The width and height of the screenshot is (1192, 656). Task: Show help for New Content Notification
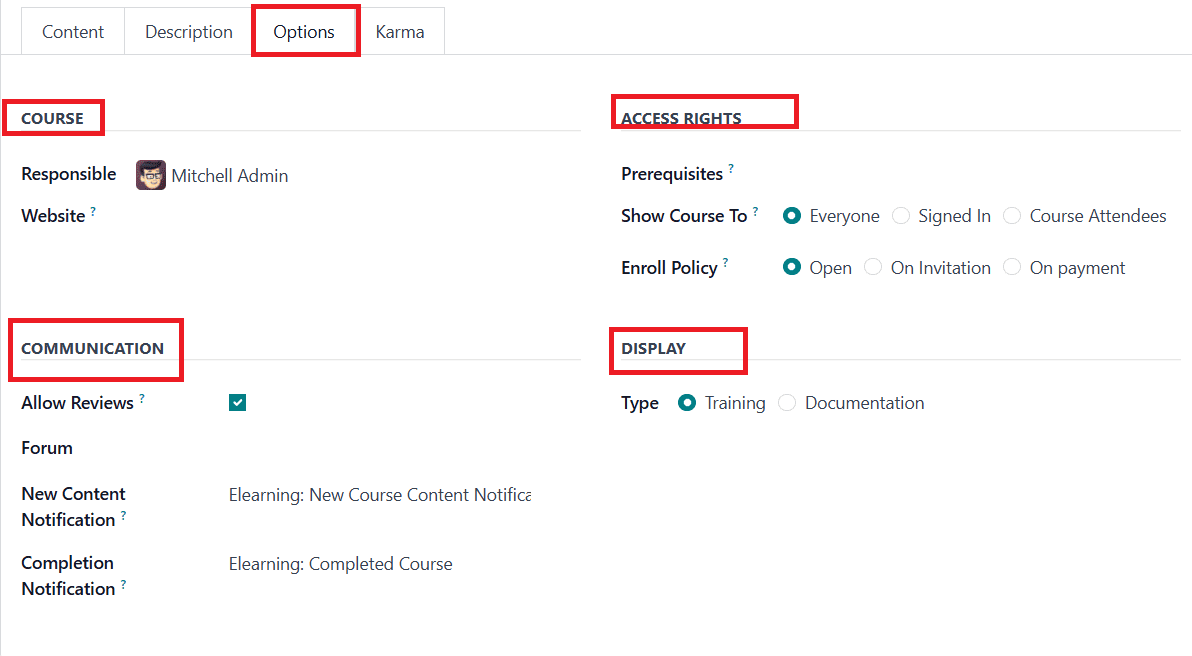123,515
